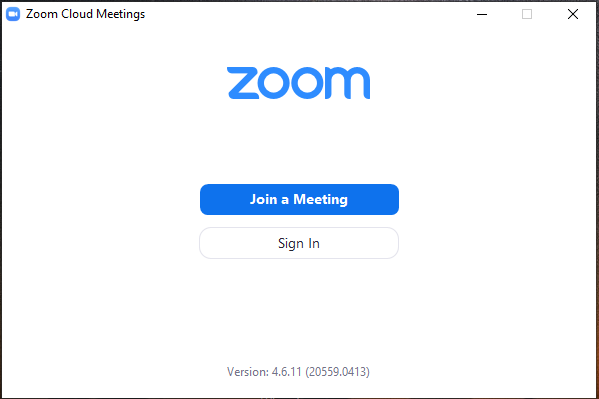Click the first letter o in zoom logo
Screen dimensions: 599x399
(x=272, y=83)
